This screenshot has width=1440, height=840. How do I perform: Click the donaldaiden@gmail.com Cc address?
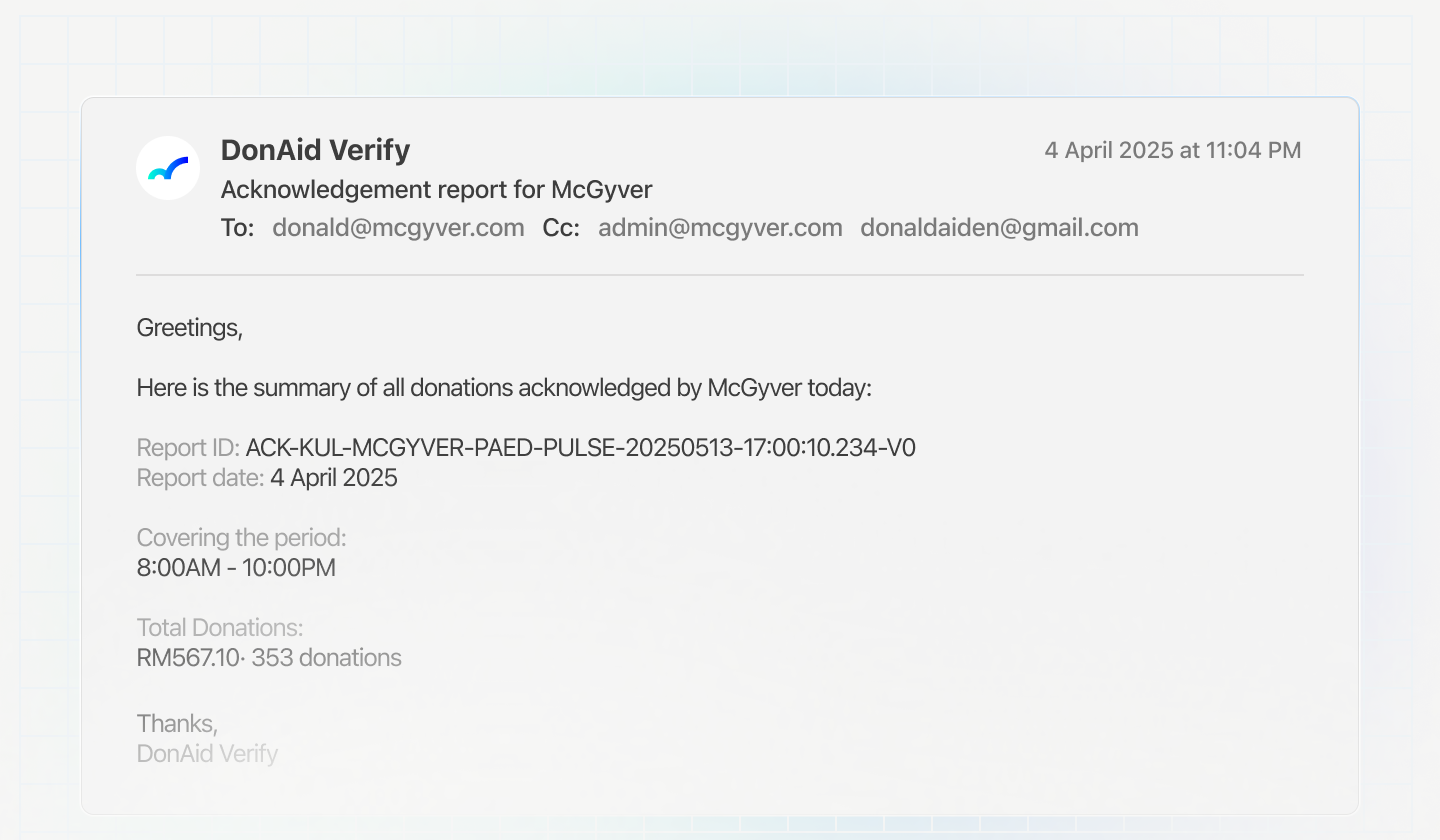click(x=999, y=228)
